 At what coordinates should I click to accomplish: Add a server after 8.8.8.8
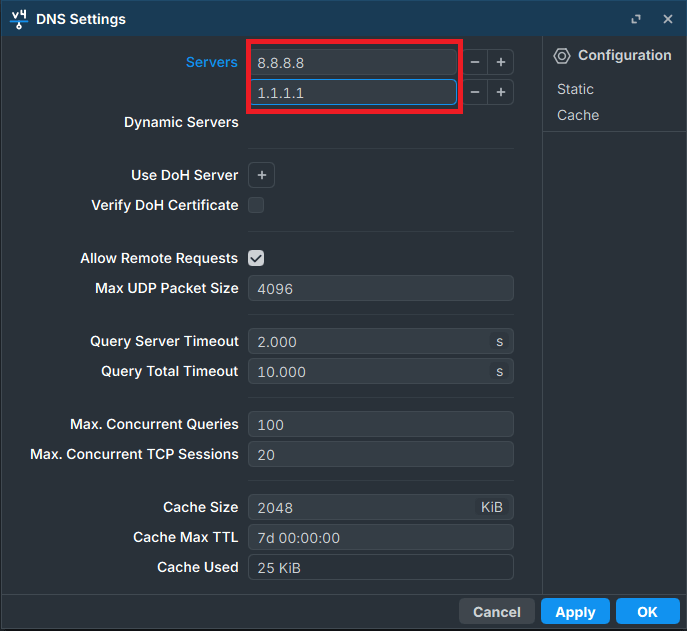[x=501, y=62]
